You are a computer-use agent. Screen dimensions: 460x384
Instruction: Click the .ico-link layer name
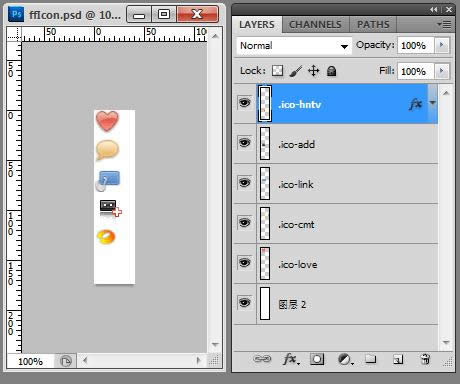click(x=296, y=185)
